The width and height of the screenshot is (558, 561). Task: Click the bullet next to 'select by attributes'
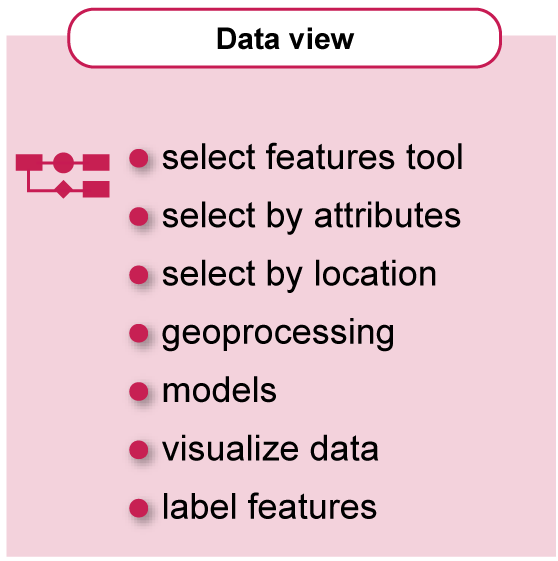(139, 216)
